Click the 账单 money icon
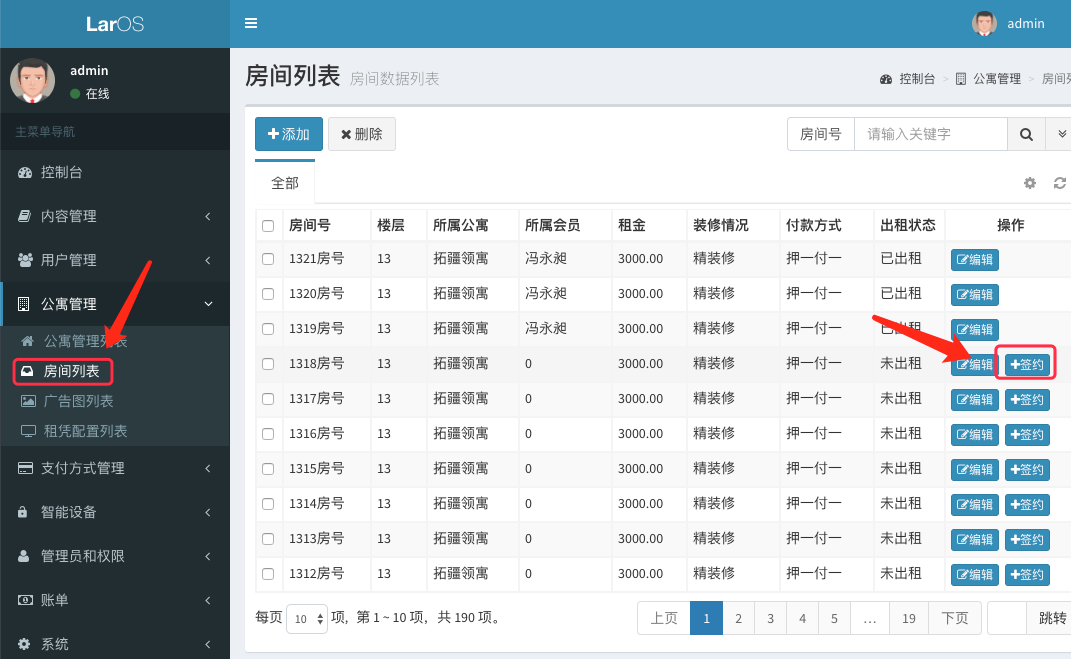 point(25,600)
